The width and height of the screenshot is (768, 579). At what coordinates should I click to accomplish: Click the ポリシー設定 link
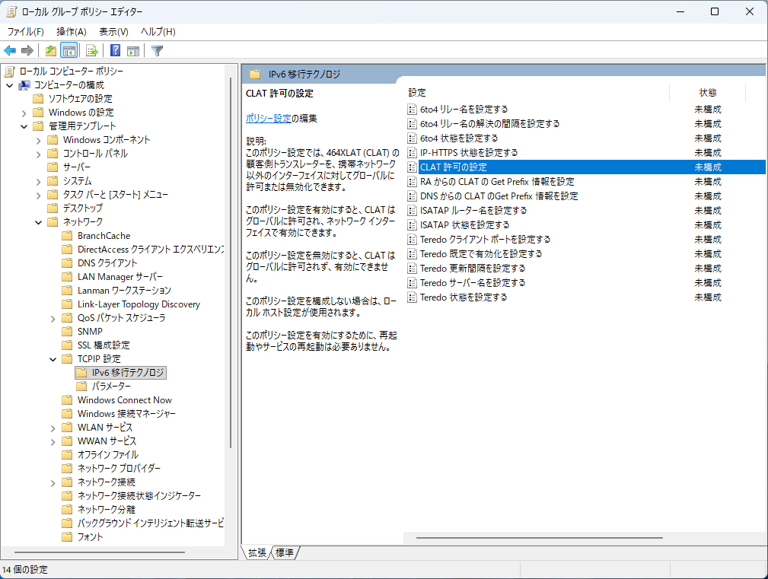[x=268, y=118]
